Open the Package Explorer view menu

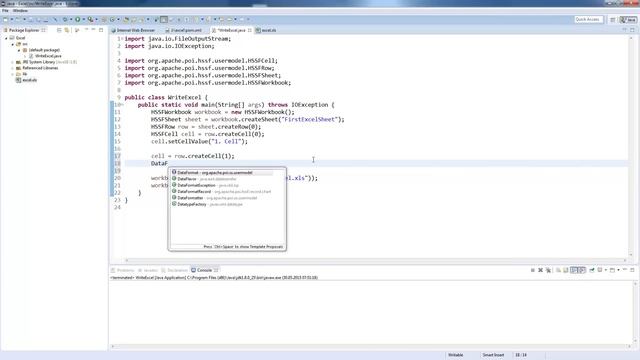pyautogui.click(x=86, y=30)
